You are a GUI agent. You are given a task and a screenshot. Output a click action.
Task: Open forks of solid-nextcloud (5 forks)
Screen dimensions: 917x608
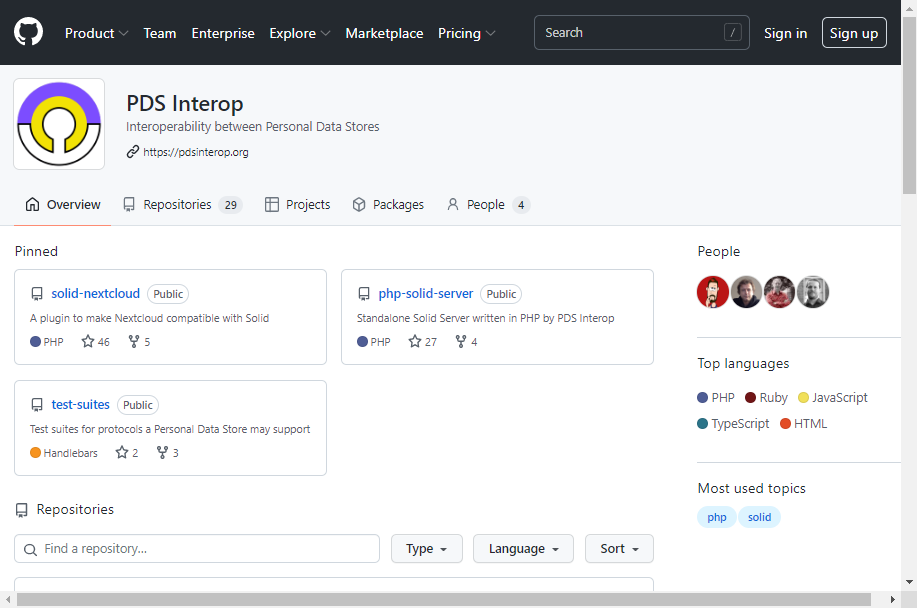click(139, 341)
